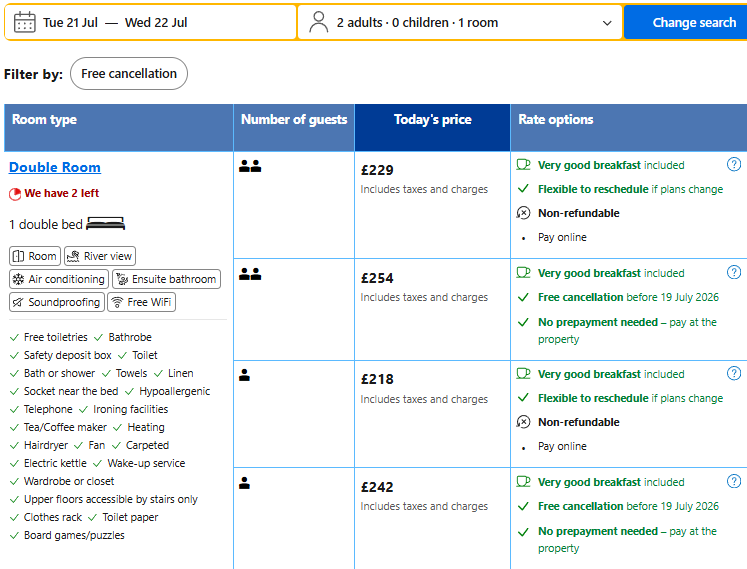Click single-guest icon in the £242 row
This screenshot has width=747, height=569.
point(244,483)
